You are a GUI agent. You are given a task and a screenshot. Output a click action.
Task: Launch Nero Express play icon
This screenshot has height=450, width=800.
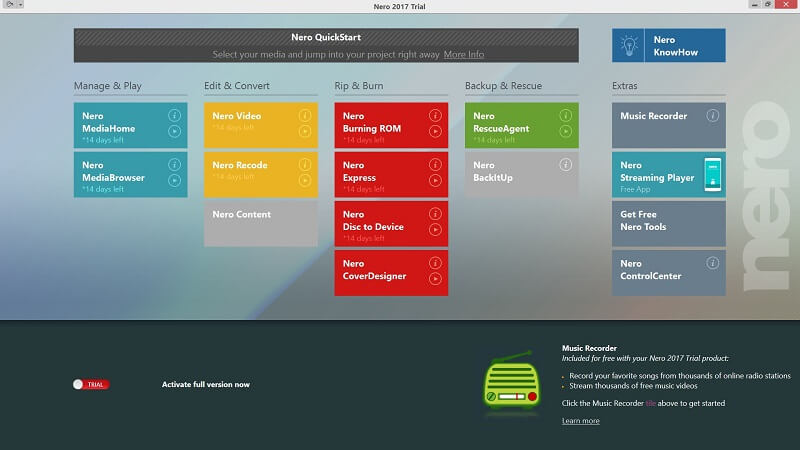pos(435,181)
